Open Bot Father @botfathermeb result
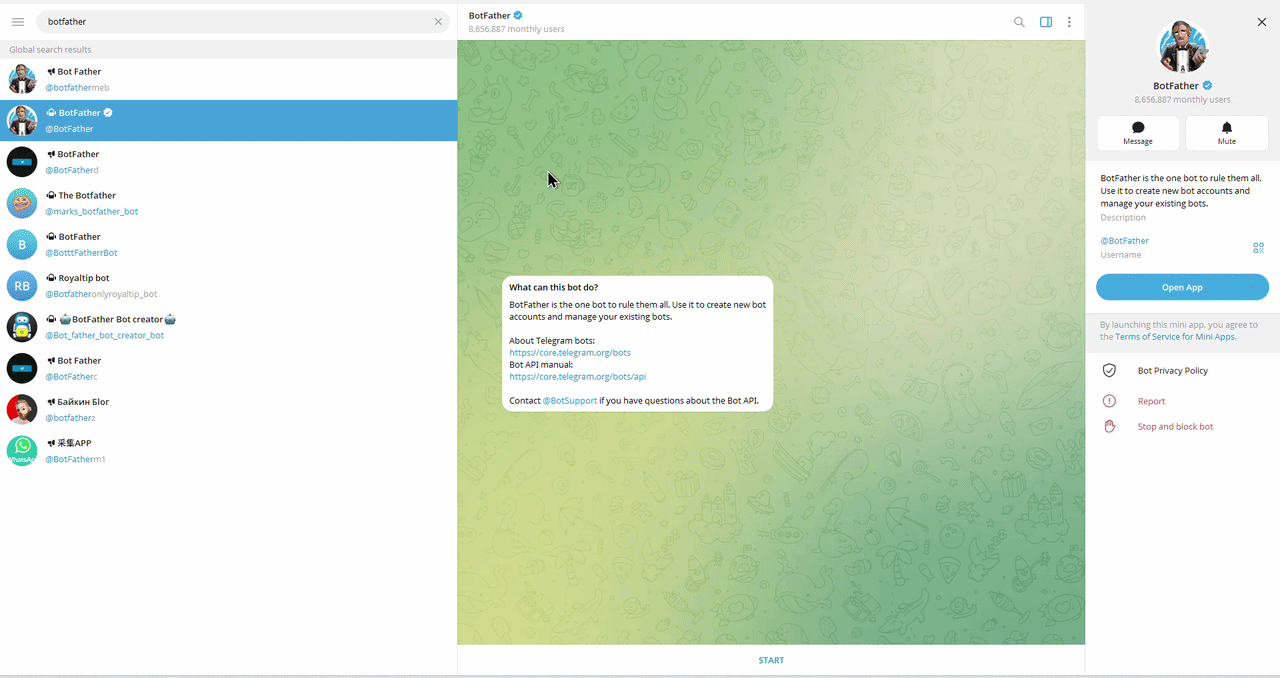 pyautogui.click(x=228, y=79)
